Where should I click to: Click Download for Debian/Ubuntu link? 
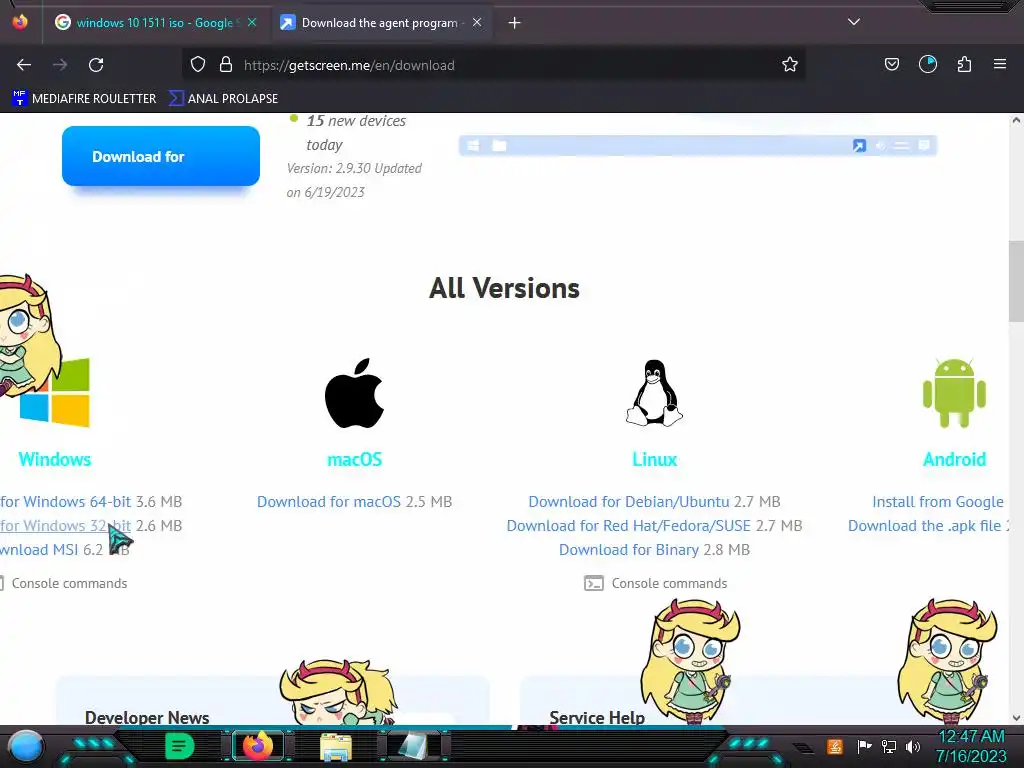(629, 502)
